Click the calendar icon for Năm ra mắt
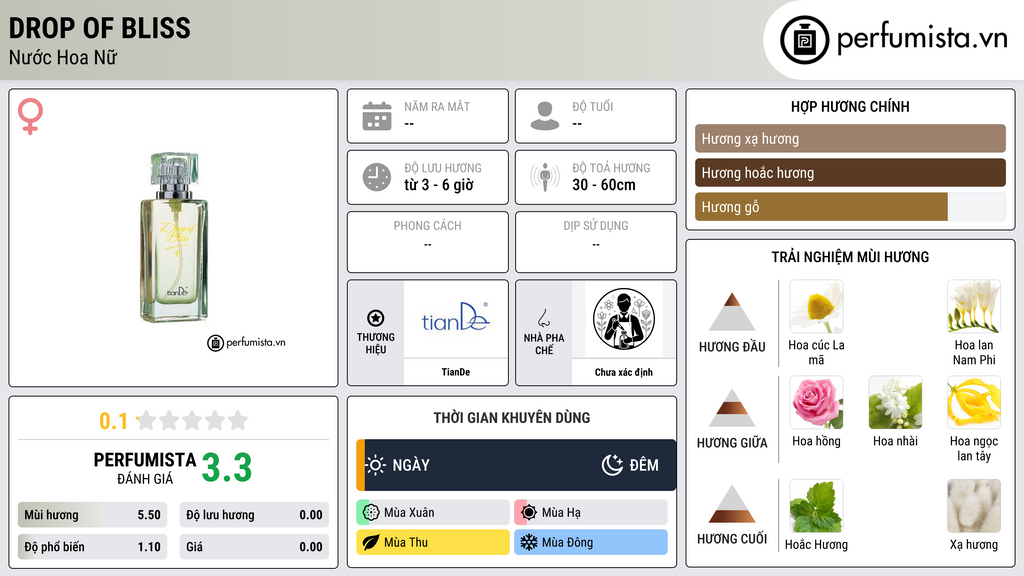This screenshot has height=576, width=1024. [x=377, y=116]
